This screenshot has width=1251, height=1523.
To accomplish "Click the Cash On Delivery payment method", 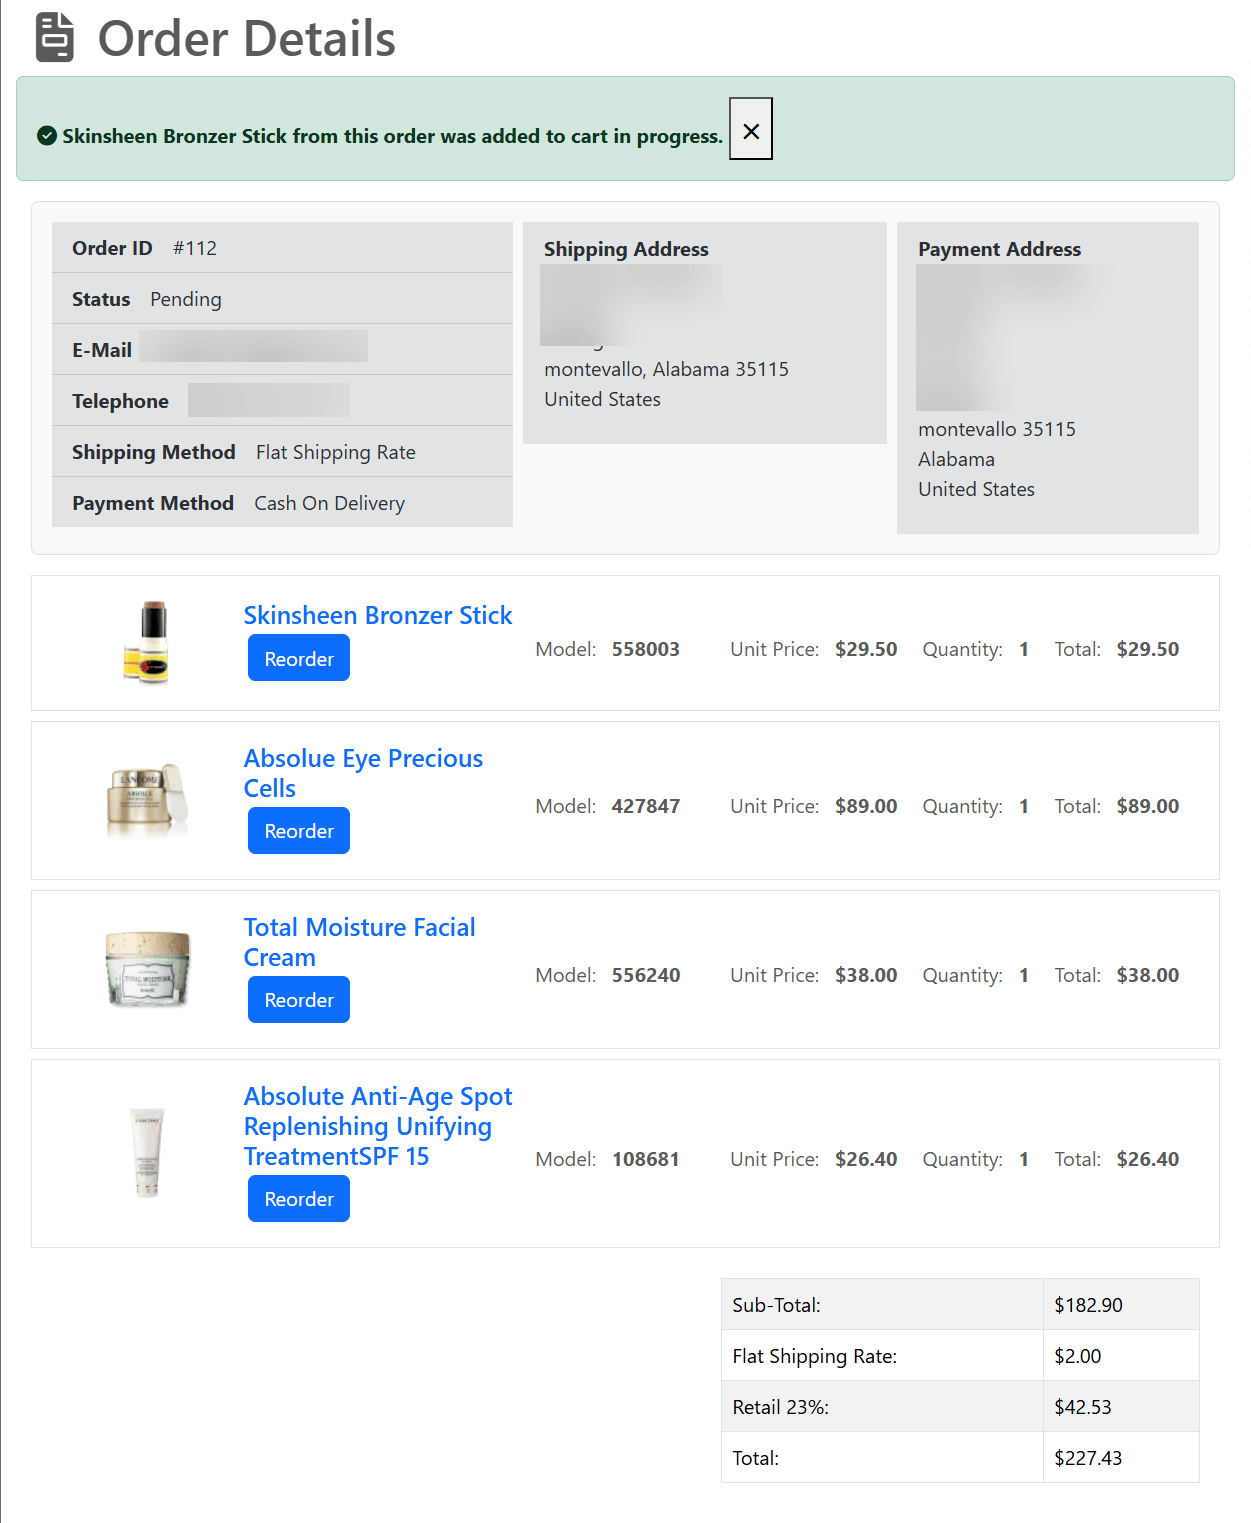I will (329, 503).
